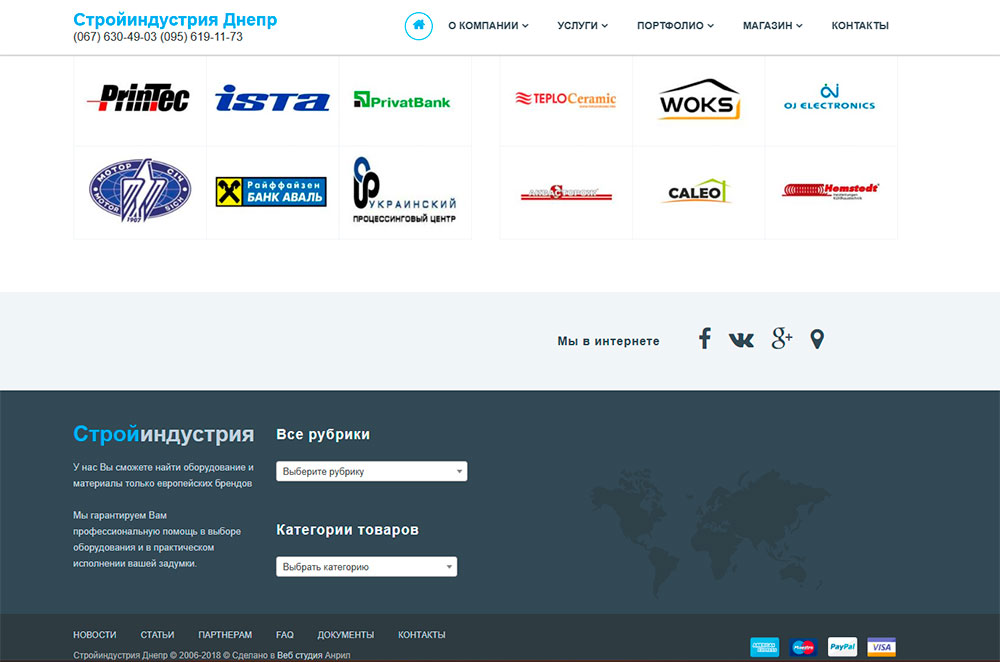Open the VK social icon
This screenshot has height=662, width=1000.
point(741,340)
